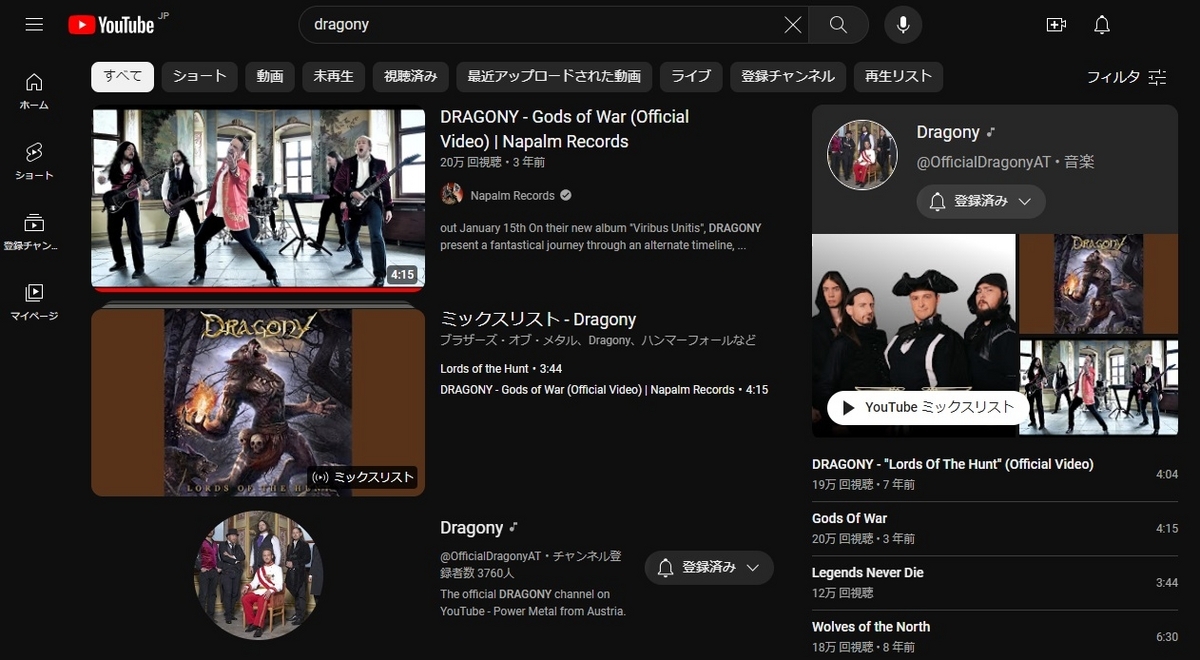Start voice search with microphone icon
1200x660 pixels.
[903, 25]
